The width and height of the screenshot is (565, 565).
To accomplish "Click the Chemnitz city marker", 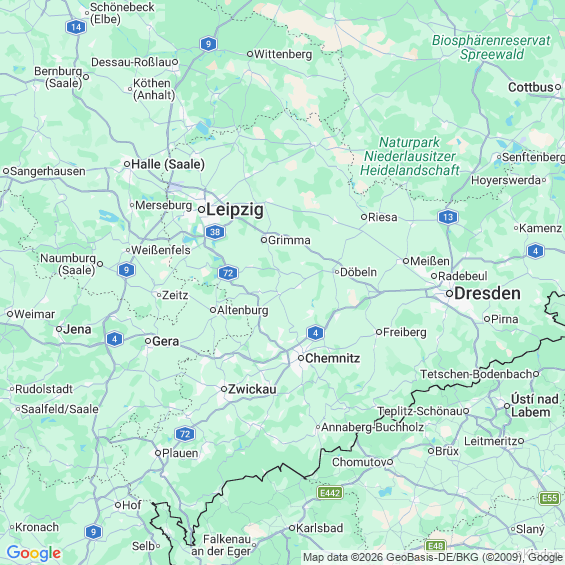I will pos(301,358).
